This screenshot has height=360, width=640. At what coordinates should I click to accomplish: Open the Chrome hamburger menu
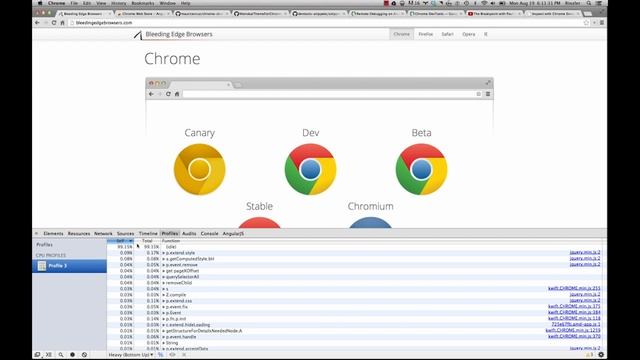(x=602, y=23)
